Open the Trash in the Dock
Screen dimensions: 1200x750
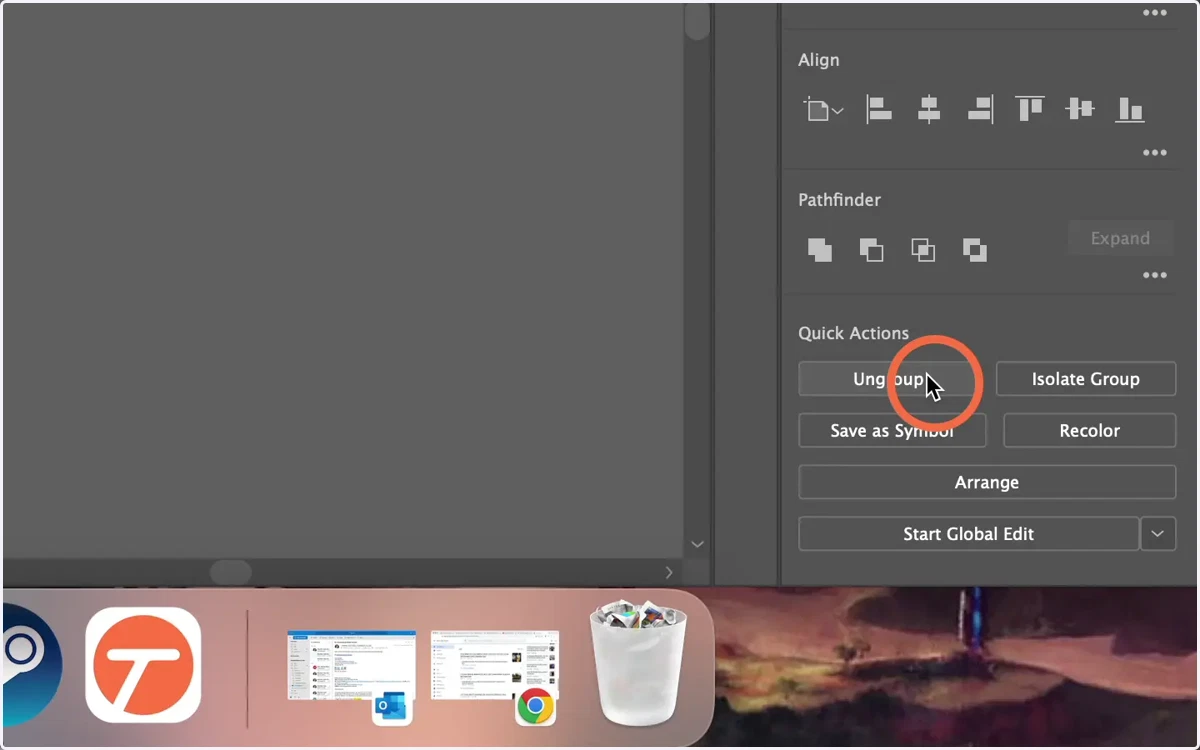pyautogui.click(x=639, y=661)
